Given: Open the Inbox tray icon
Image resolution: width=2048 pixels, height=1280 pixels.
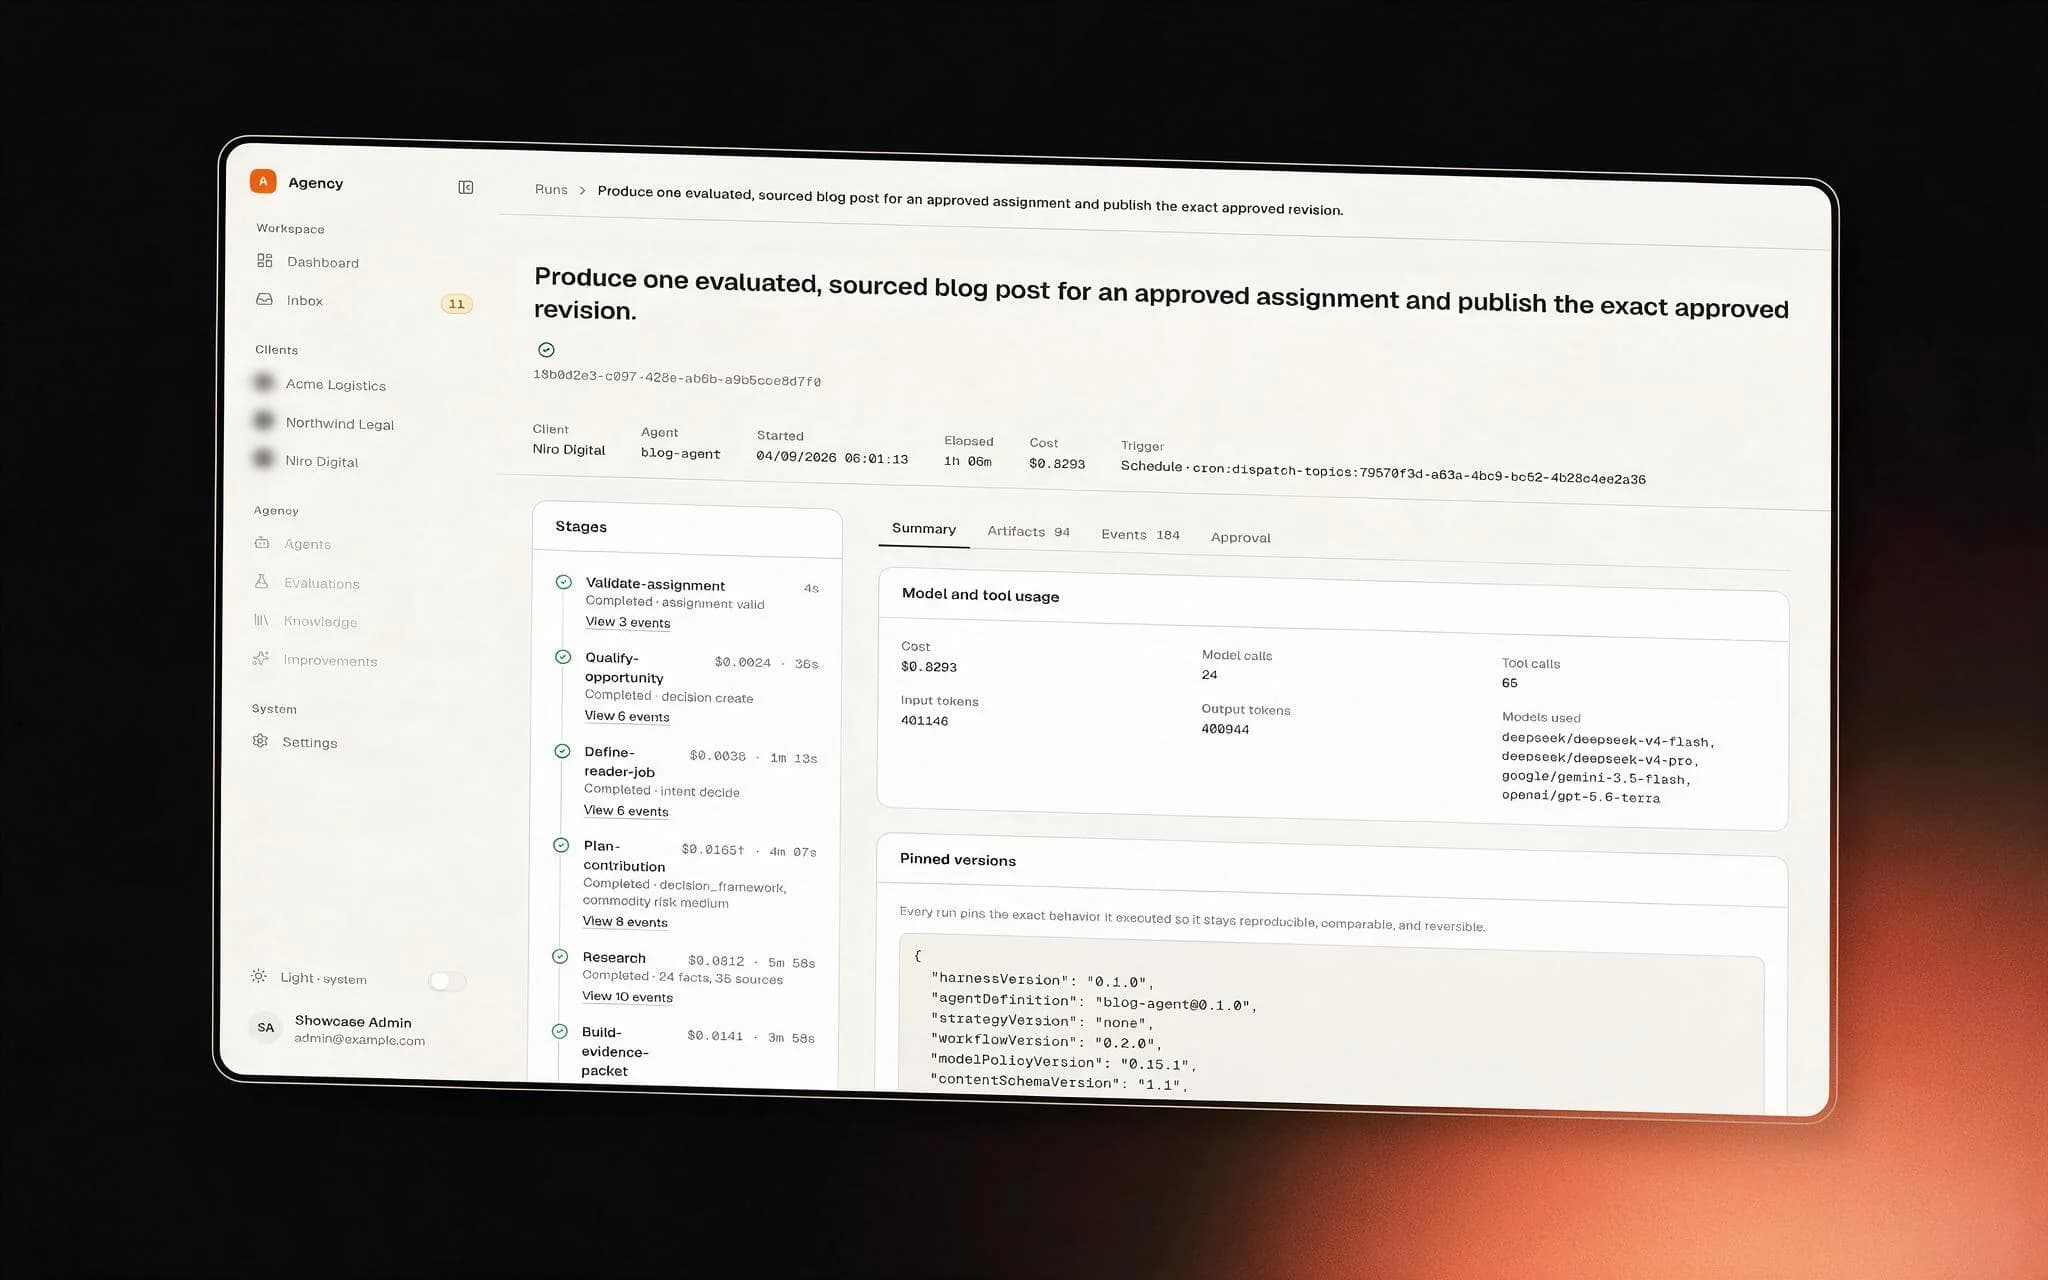Looking at the screenshot, I should [265, 299].
